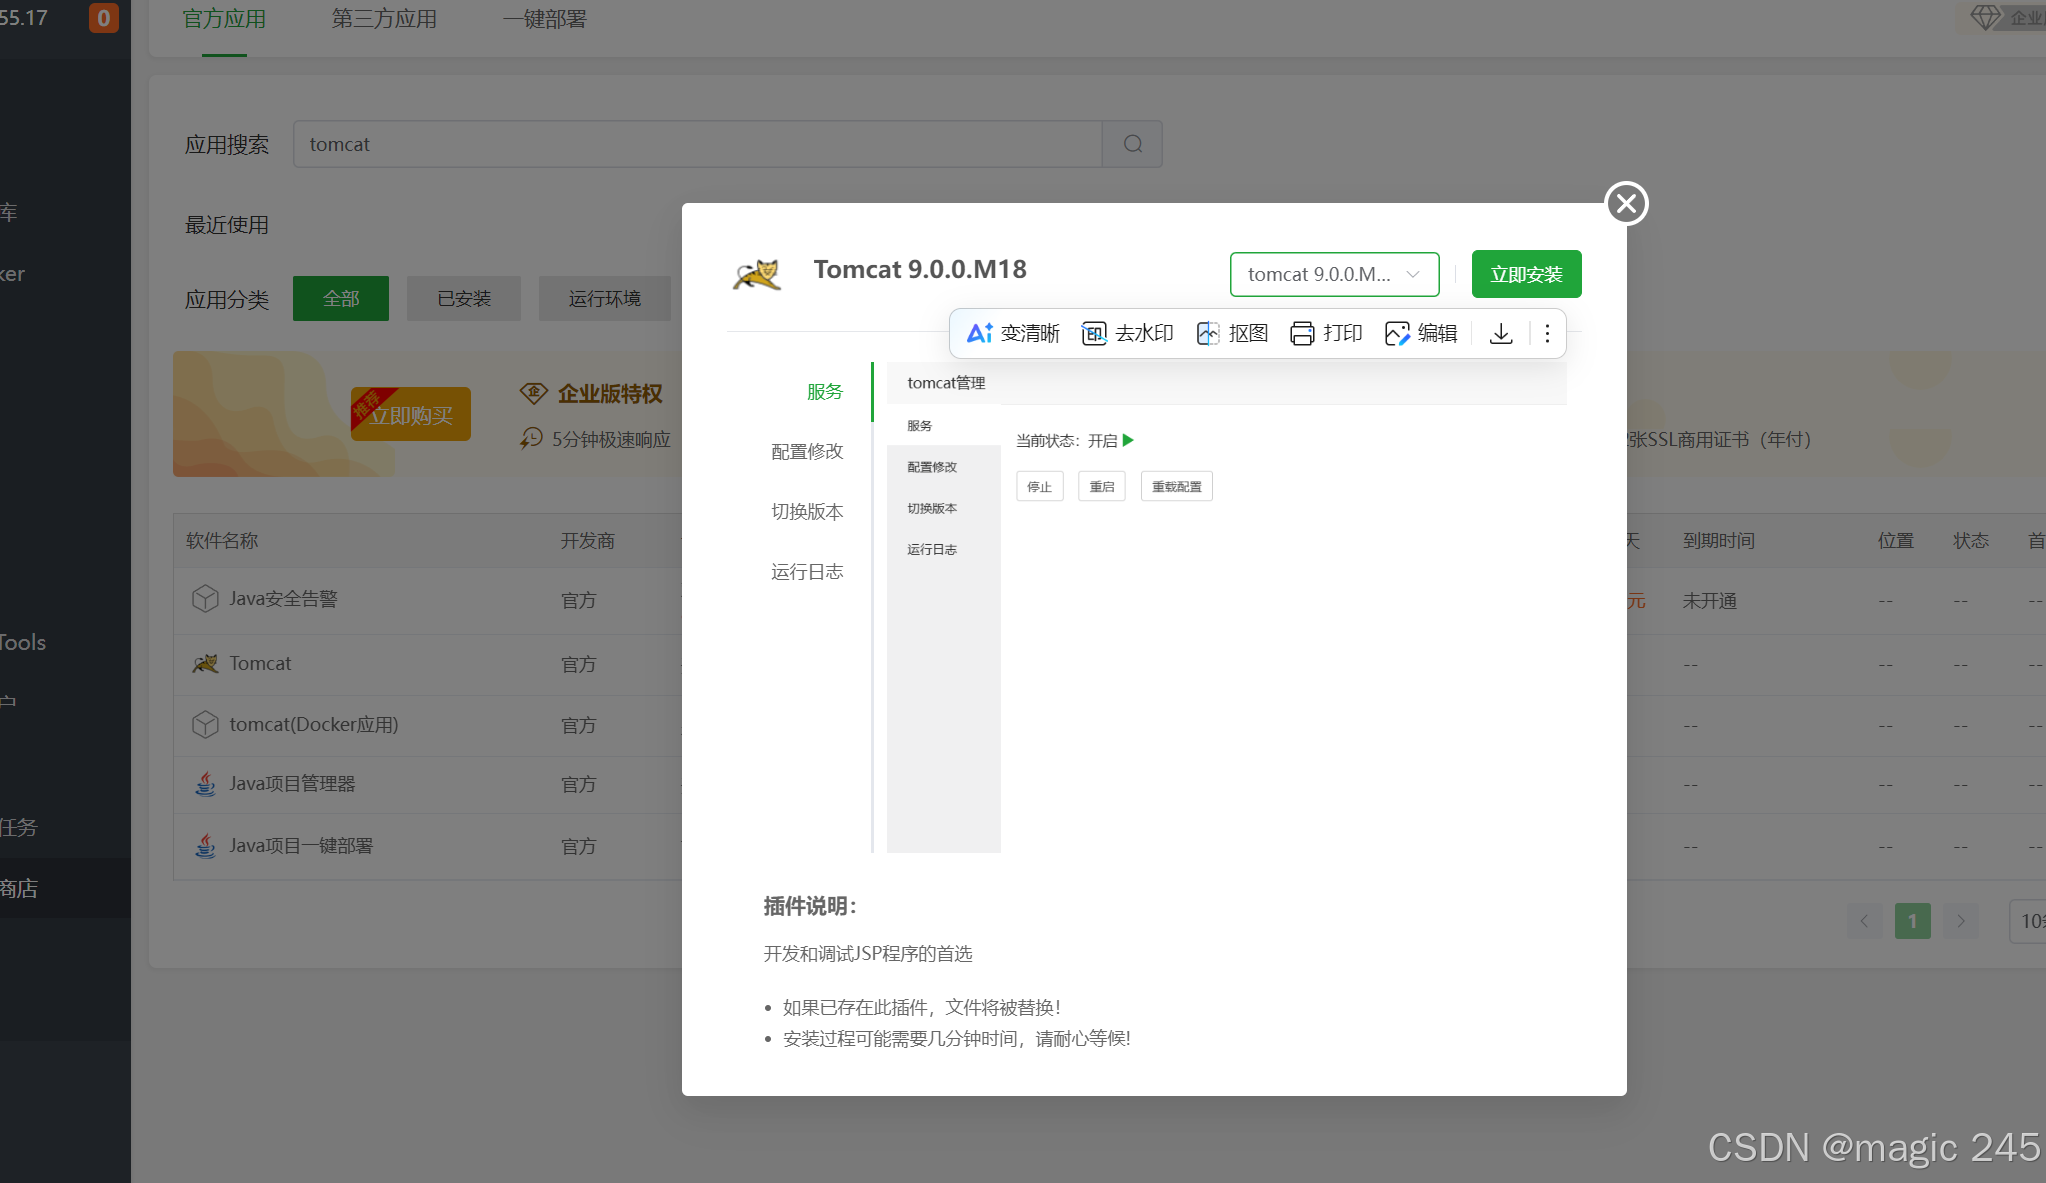Viewport: 2046px width, 1183px height.
Task: Click the download arrow icon in the image toolbar
Action: [x=1501, y=333]
